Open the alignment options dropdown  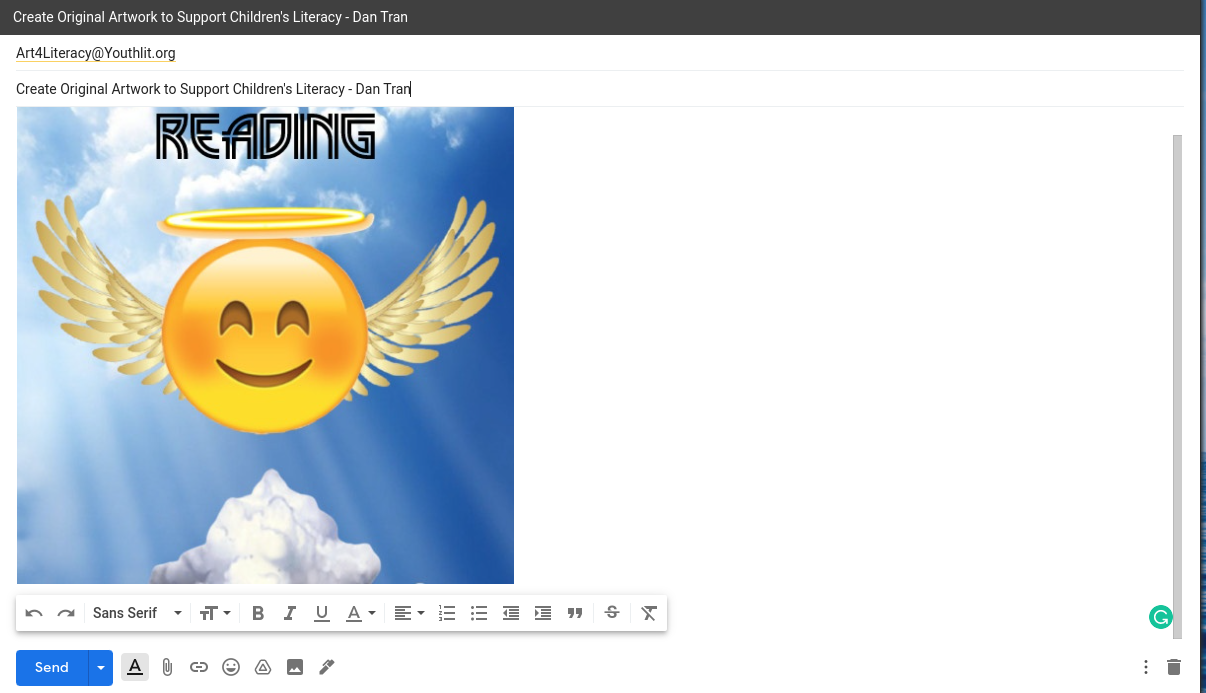(409, 613)
